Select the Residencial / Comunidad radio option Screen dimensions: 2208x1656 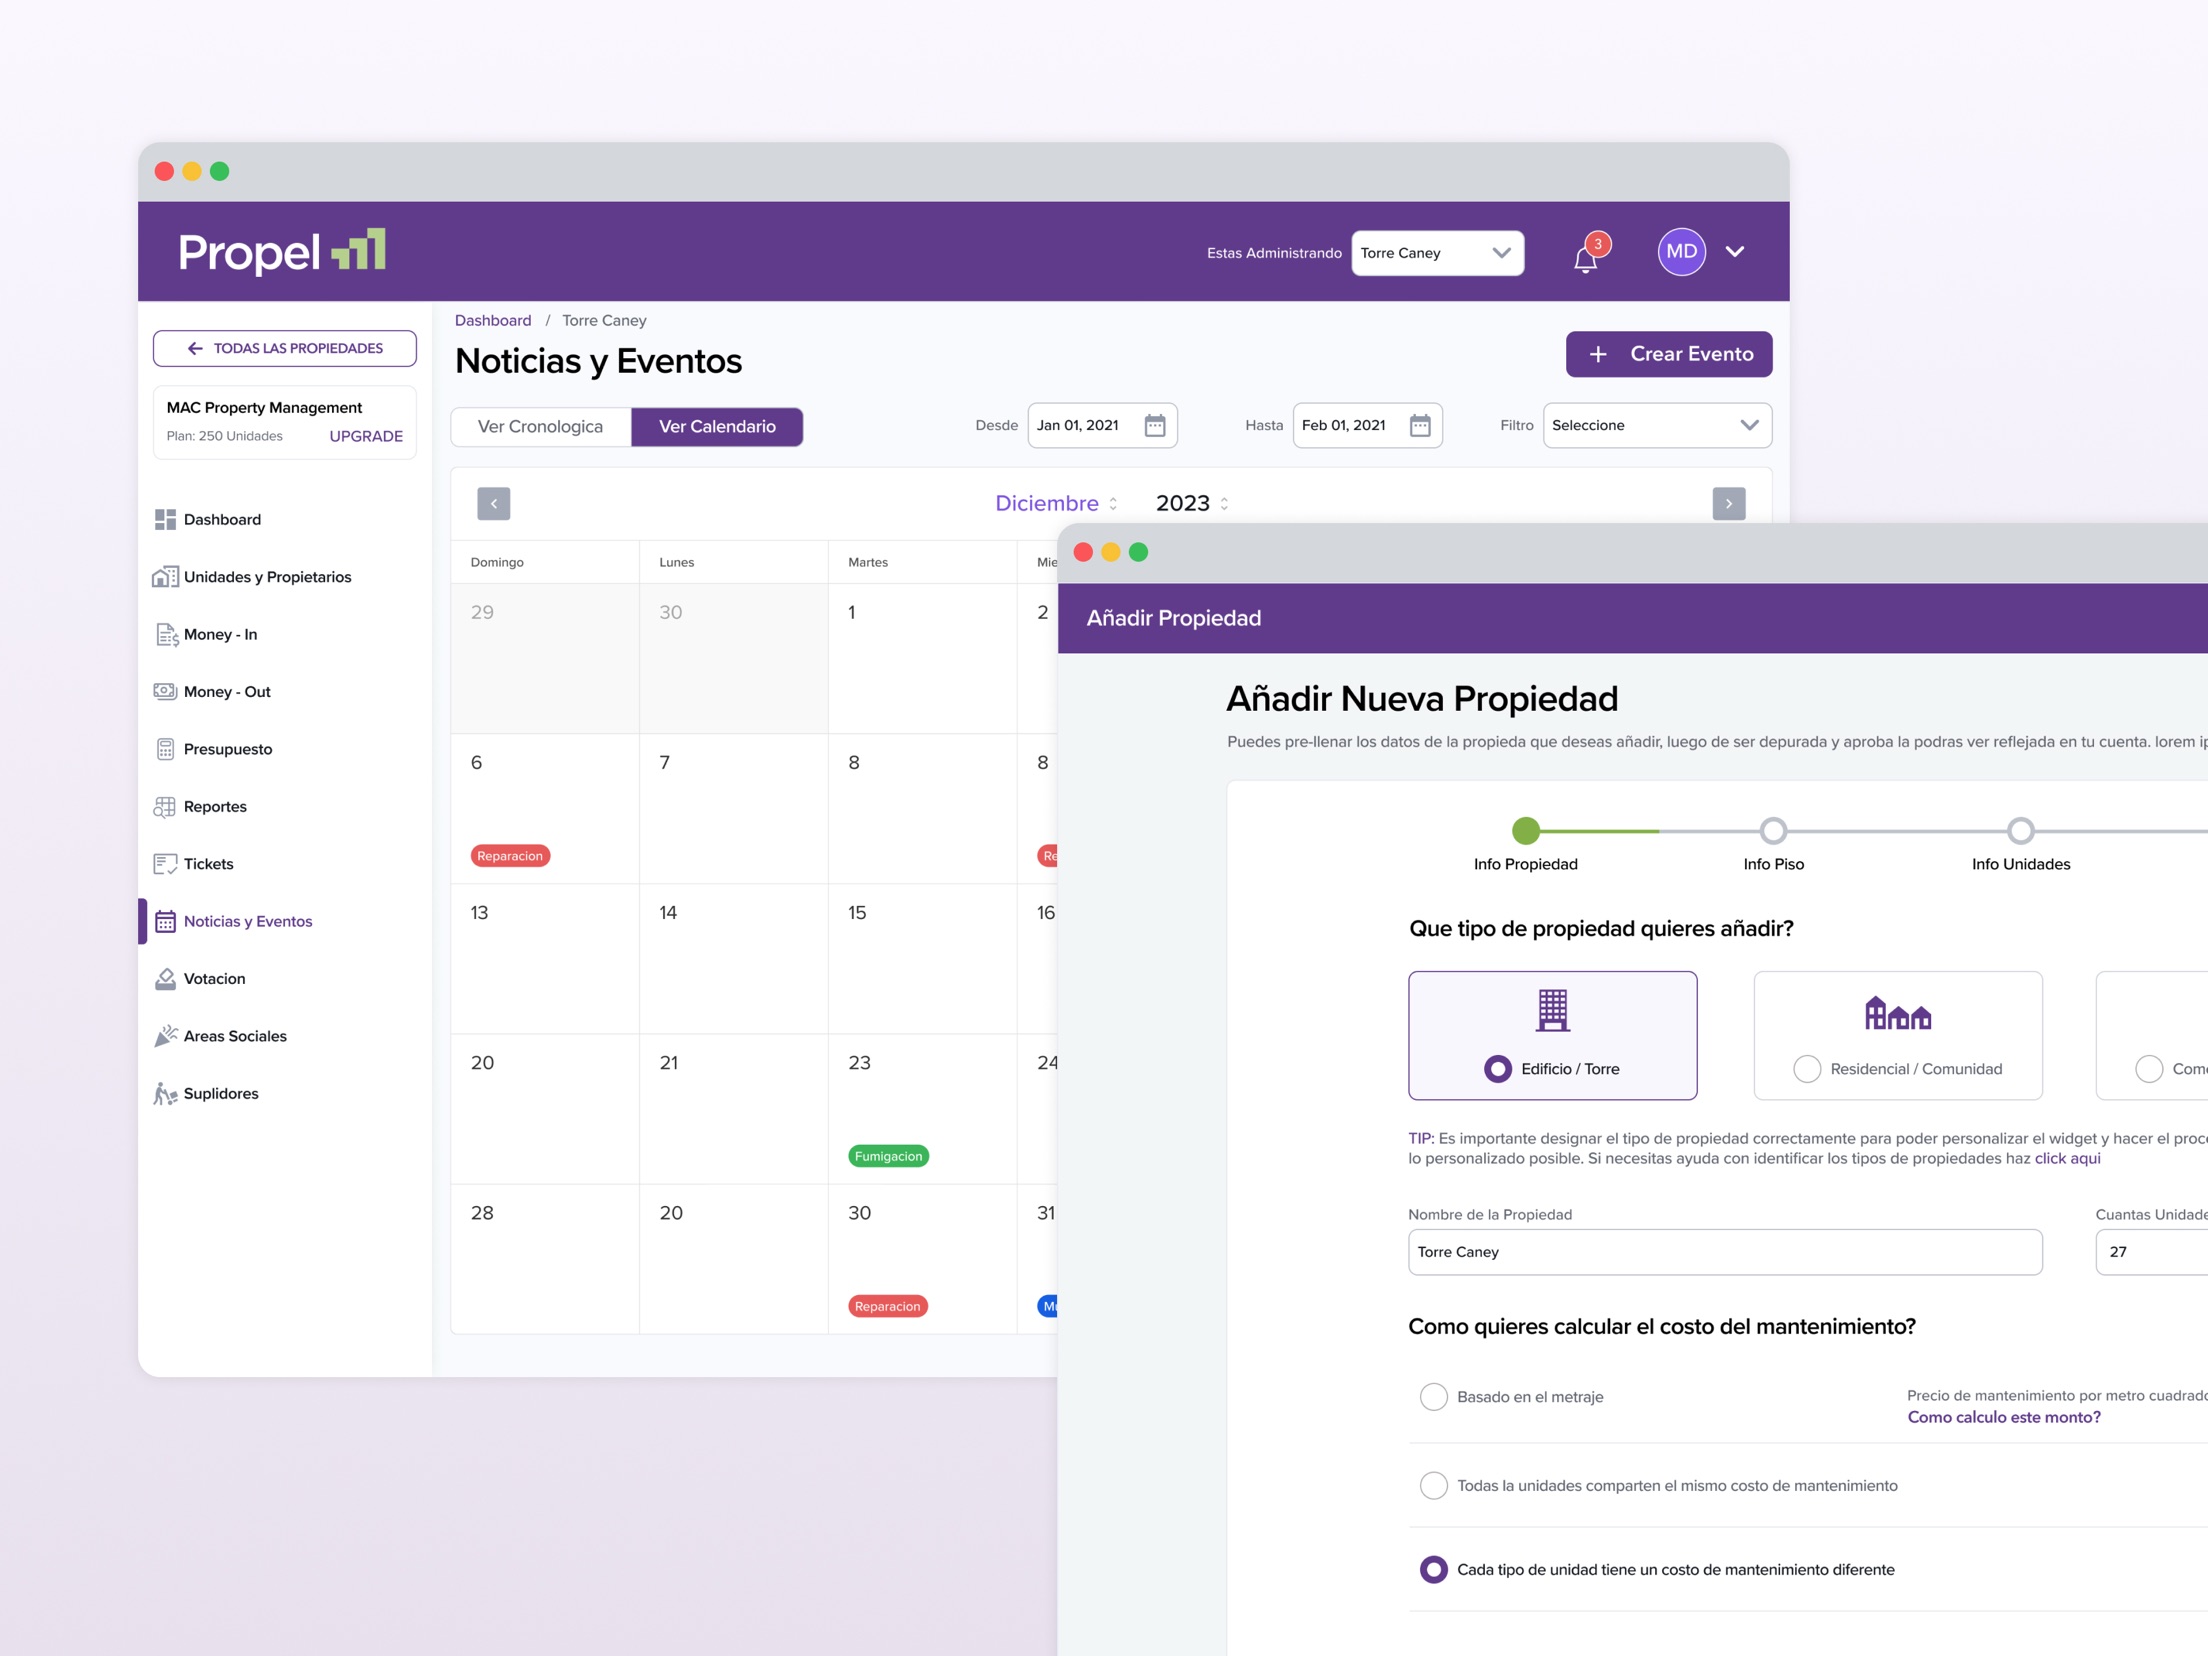click(1806, 1069)
